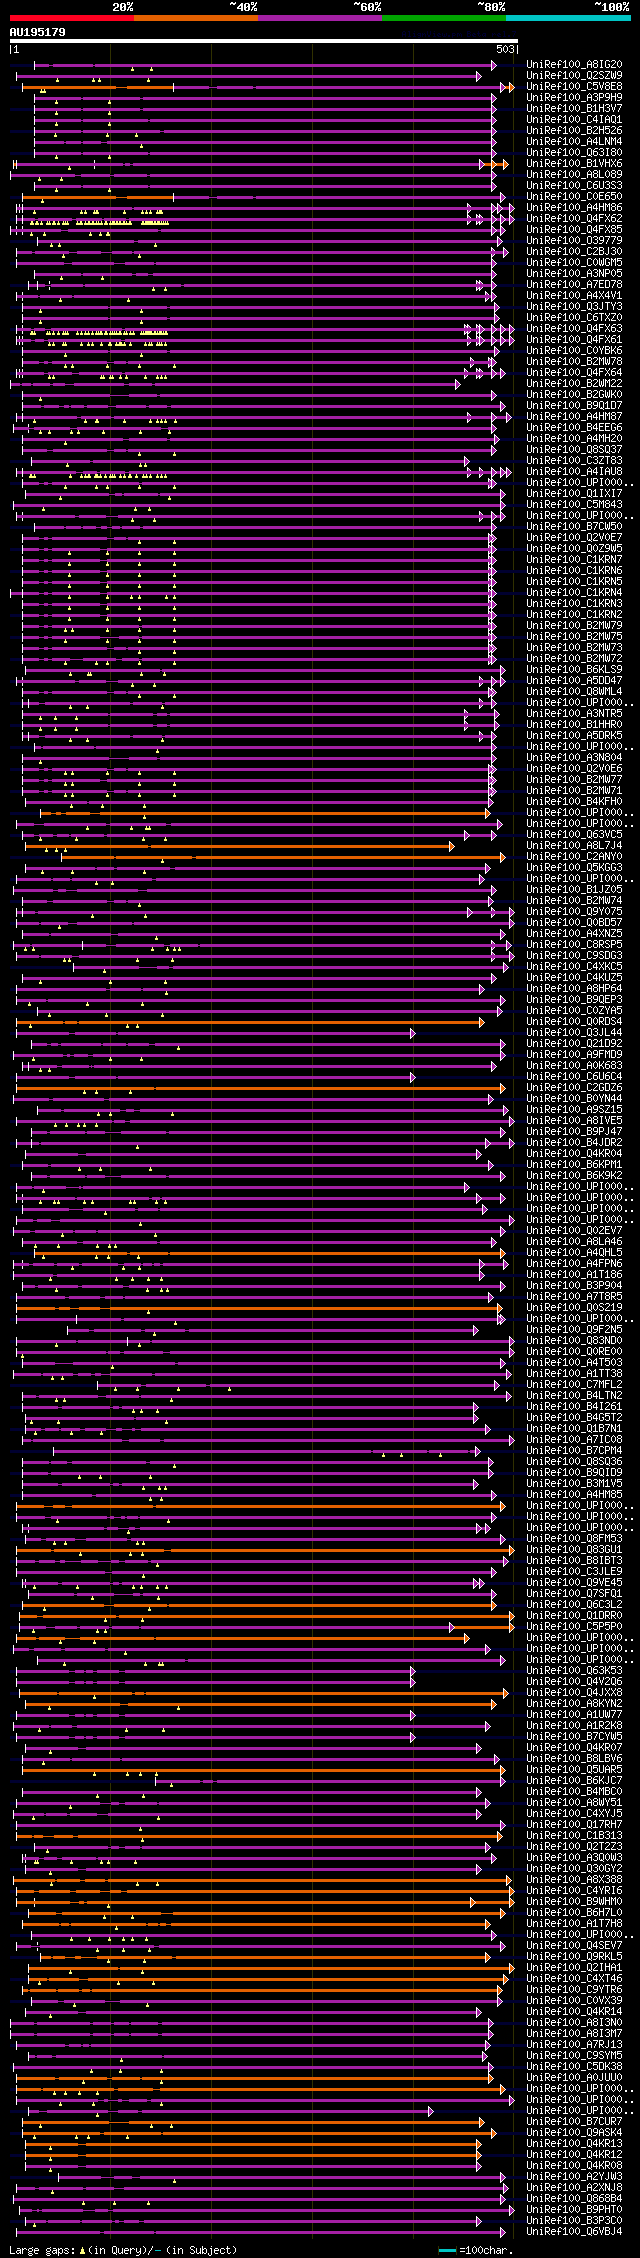The height and width of the screenshot is (2258, 640).
Task: Choose hit UniRef100_Q3JL44
Action: pos(574,1032)
